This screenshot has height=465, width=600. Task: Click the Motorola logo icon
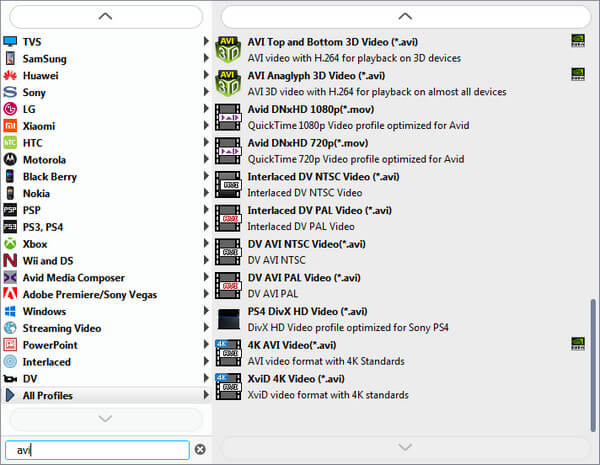coord(10,160)
